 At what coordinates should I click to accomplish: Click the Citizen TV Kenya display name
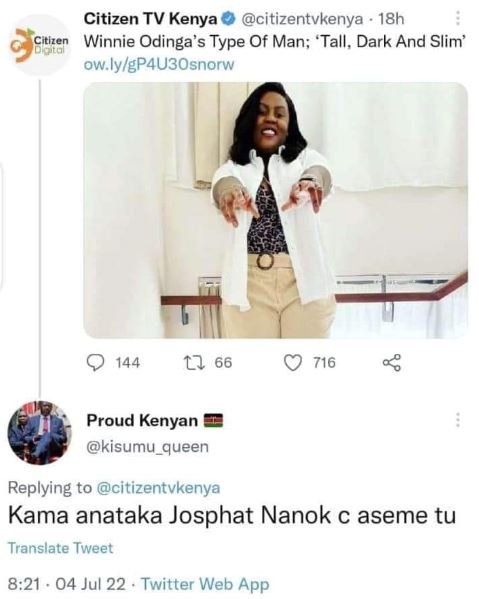click(150, 18)
